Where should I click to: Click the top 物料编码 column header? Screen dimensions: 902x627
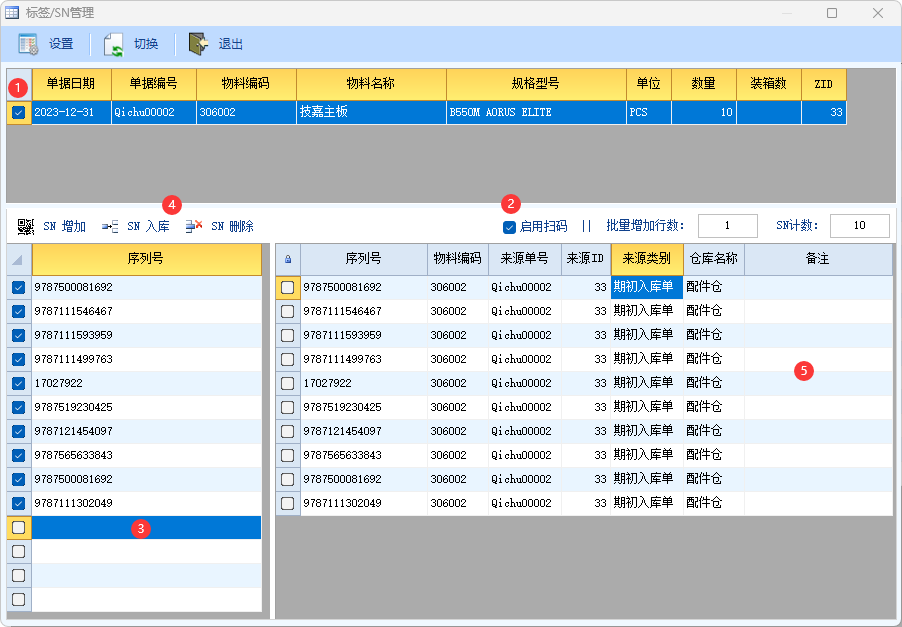[x=246, y=84]
